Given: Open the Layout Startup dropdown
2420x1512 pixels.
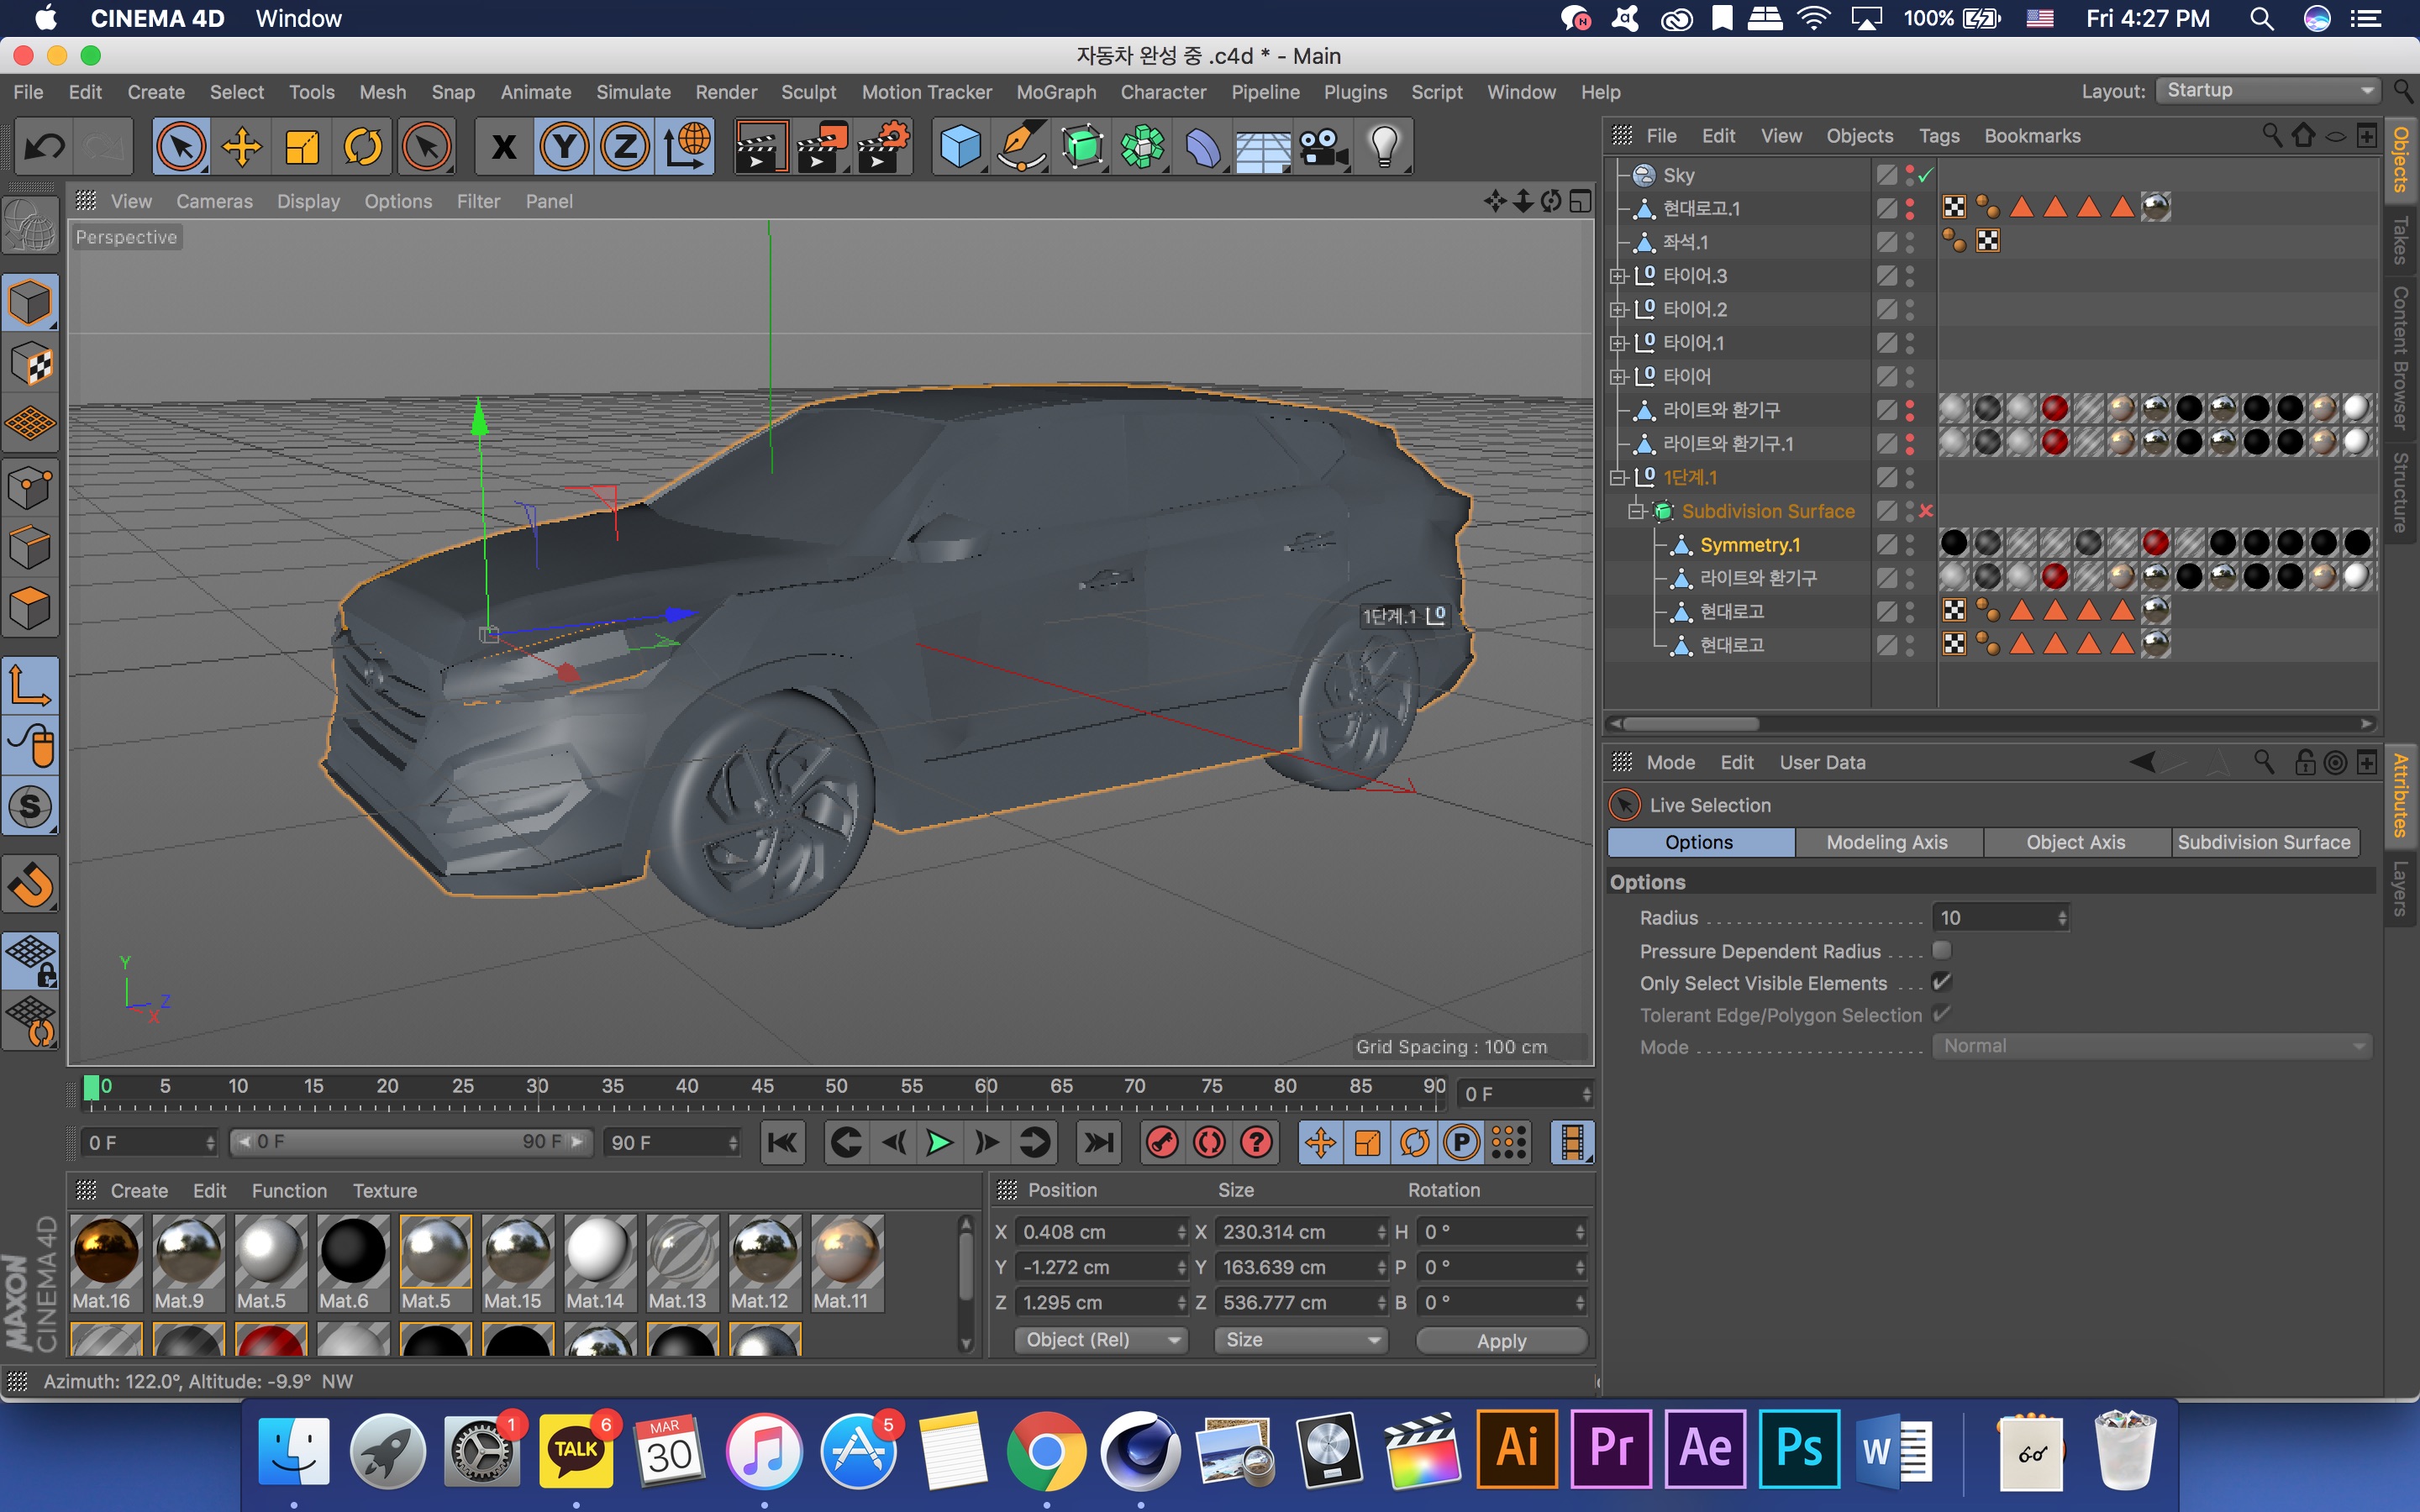Looking at the screenshot, I should (x=2266, y=91).
